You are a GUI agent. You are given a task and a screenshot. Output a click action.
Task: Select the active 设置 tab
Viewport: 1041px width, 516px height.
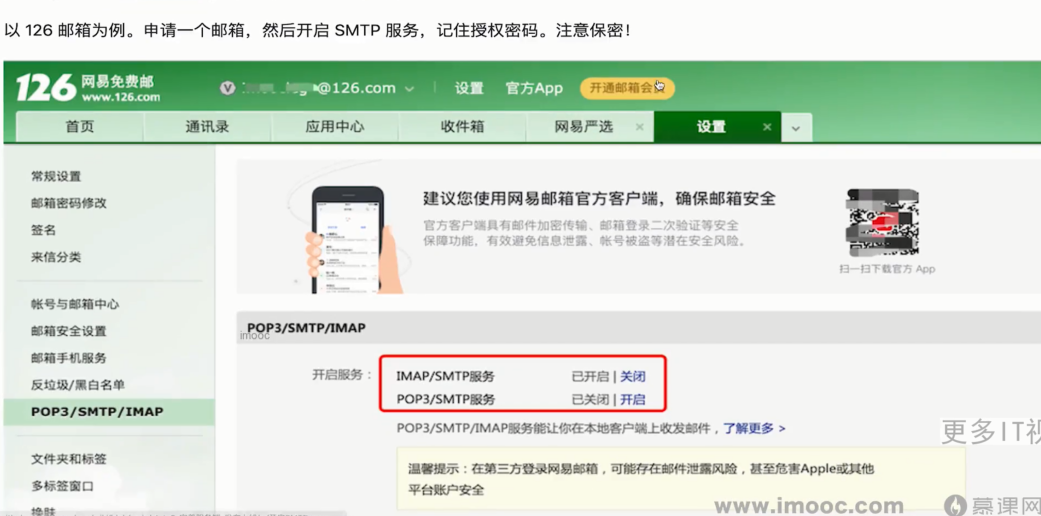711,127
